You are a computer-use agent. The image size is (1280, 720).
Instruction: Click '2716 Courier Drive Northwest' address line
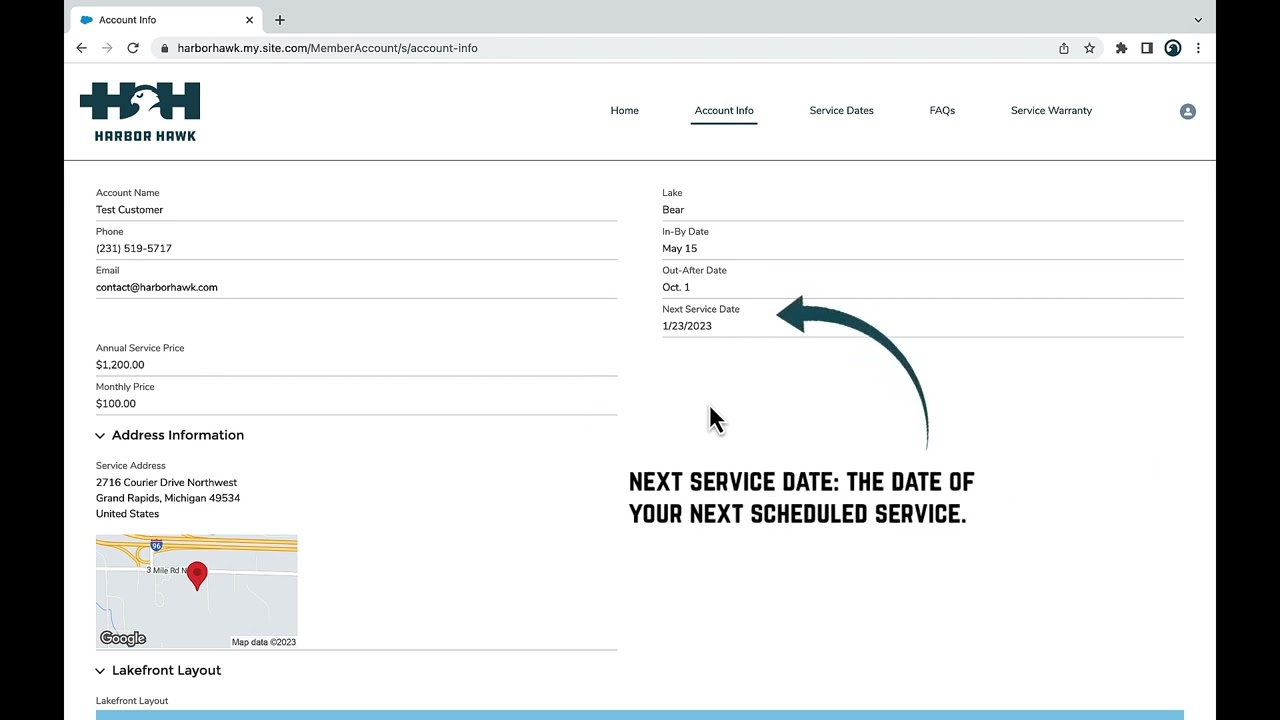click(167, 483)
